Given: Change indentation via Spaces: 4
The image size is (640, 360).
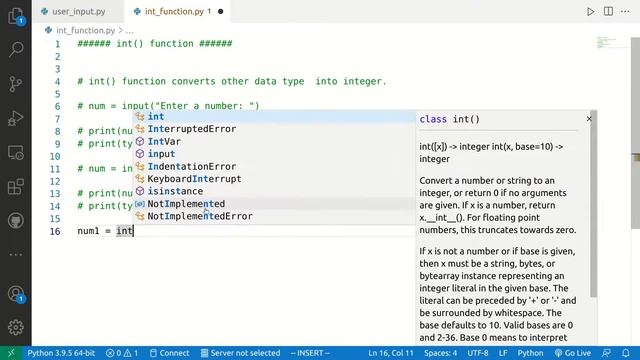Looking at the screenshot, I should tap(440, 353).
